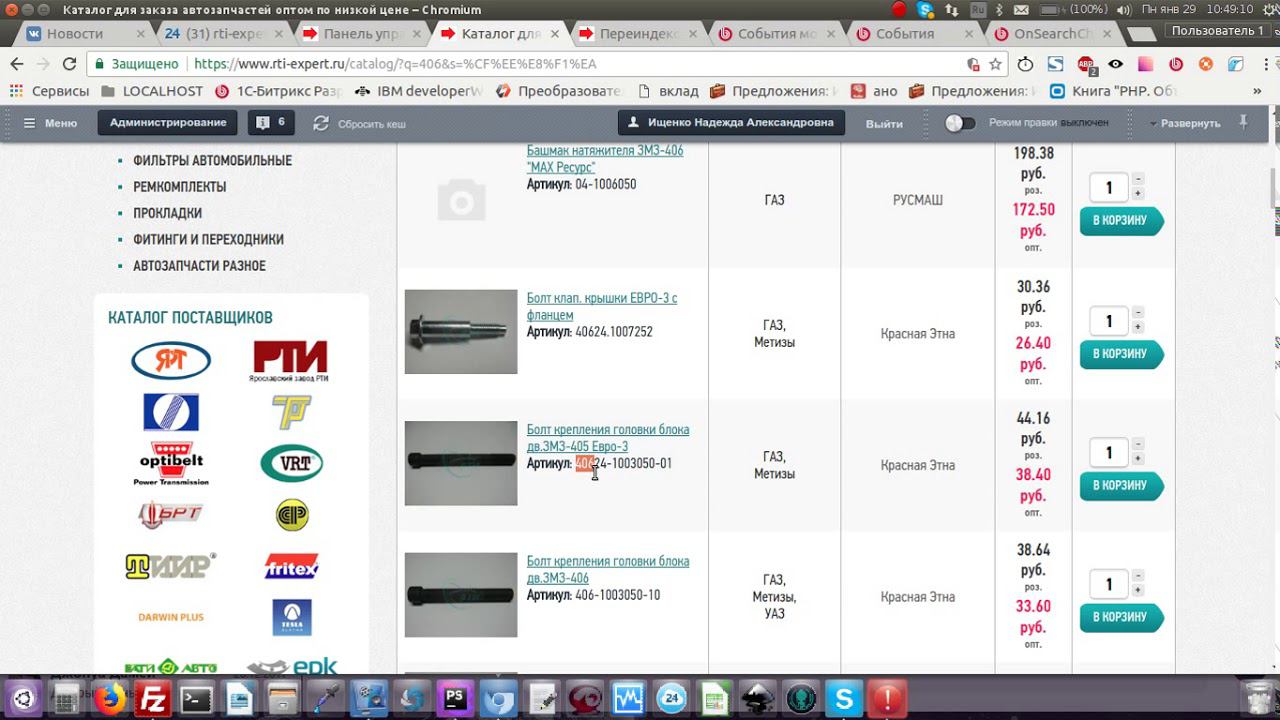Open the ФИЛЬТРЫ АВТОМОБИЛЬНЫЕ category
This screenshot has width=1280, height=720.
coord(212,160)
